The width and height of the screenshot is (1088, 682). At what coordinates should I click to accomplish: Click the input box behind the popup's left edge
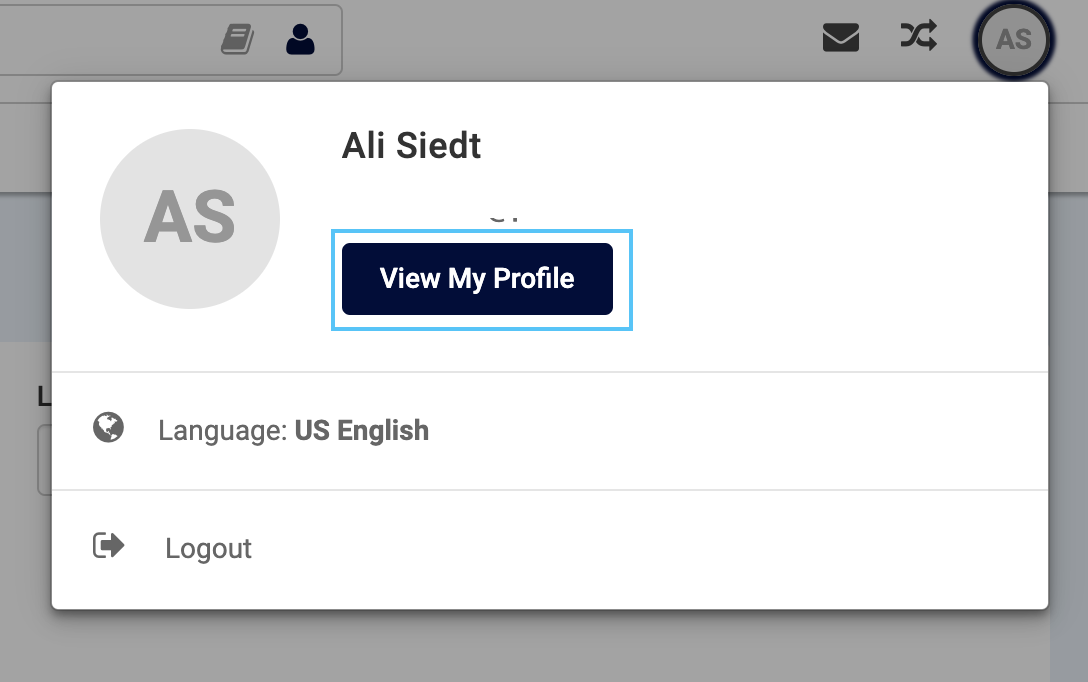[x=44, y=460]
